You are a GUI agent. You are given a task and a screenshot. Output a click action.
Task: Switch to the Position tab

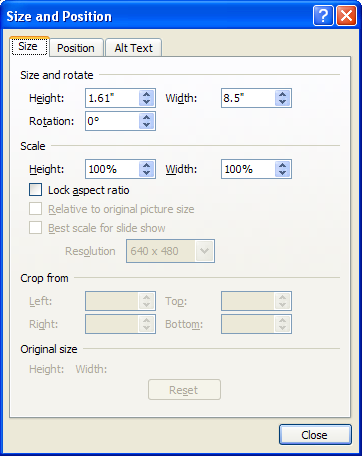[76, 48]
